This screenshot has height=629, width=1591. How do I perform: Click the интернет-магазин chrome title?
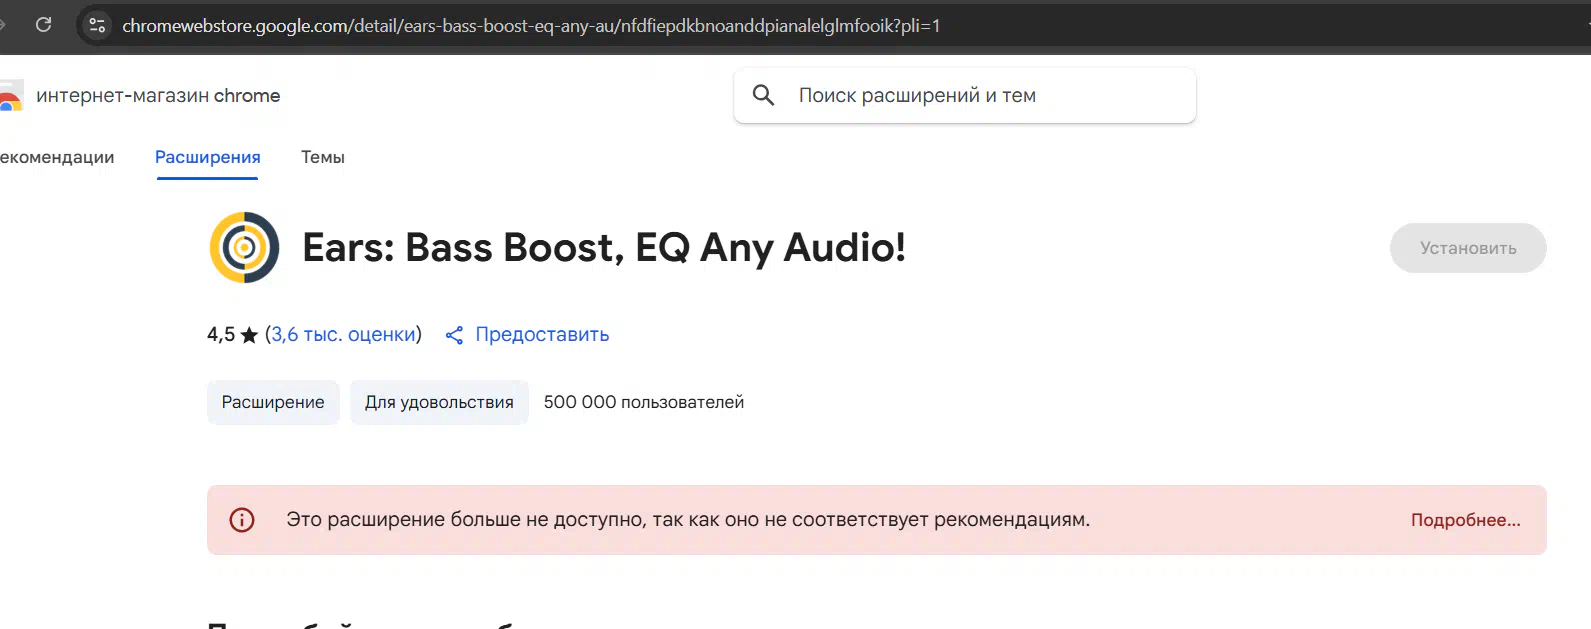coord(158,96)
